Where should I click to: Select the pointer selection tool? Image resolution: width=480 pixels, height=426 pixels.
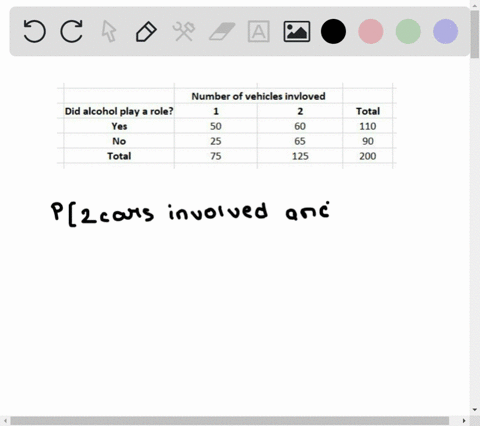click(x=109, y=31)
